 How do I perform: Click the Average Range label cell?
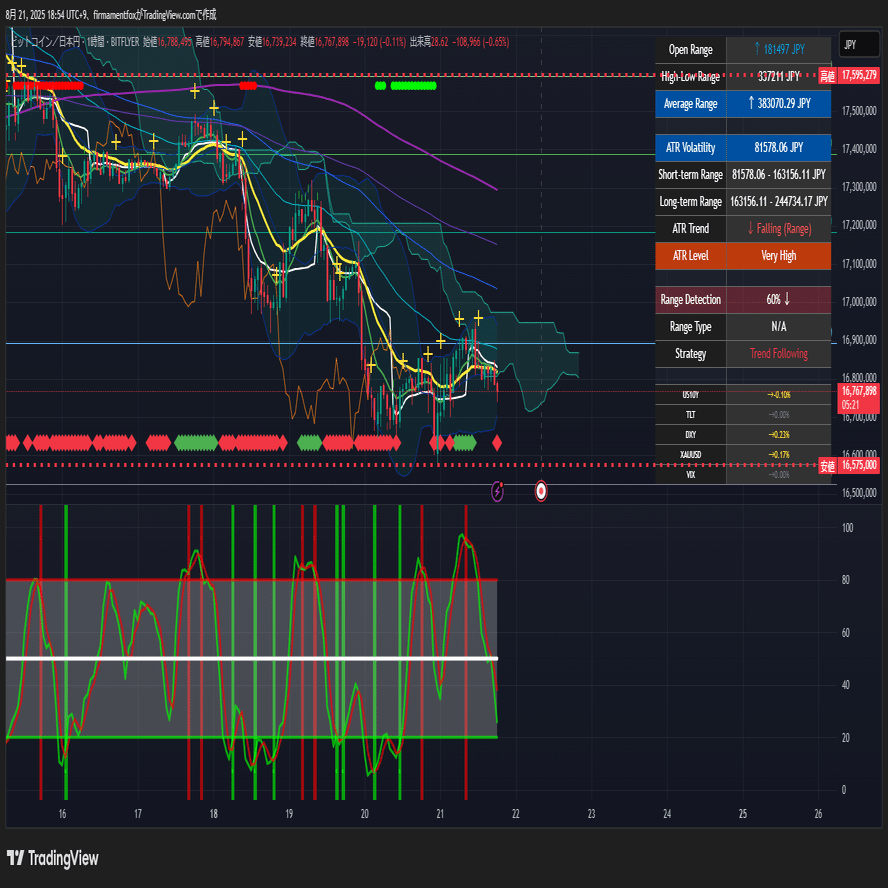(690, 104)
